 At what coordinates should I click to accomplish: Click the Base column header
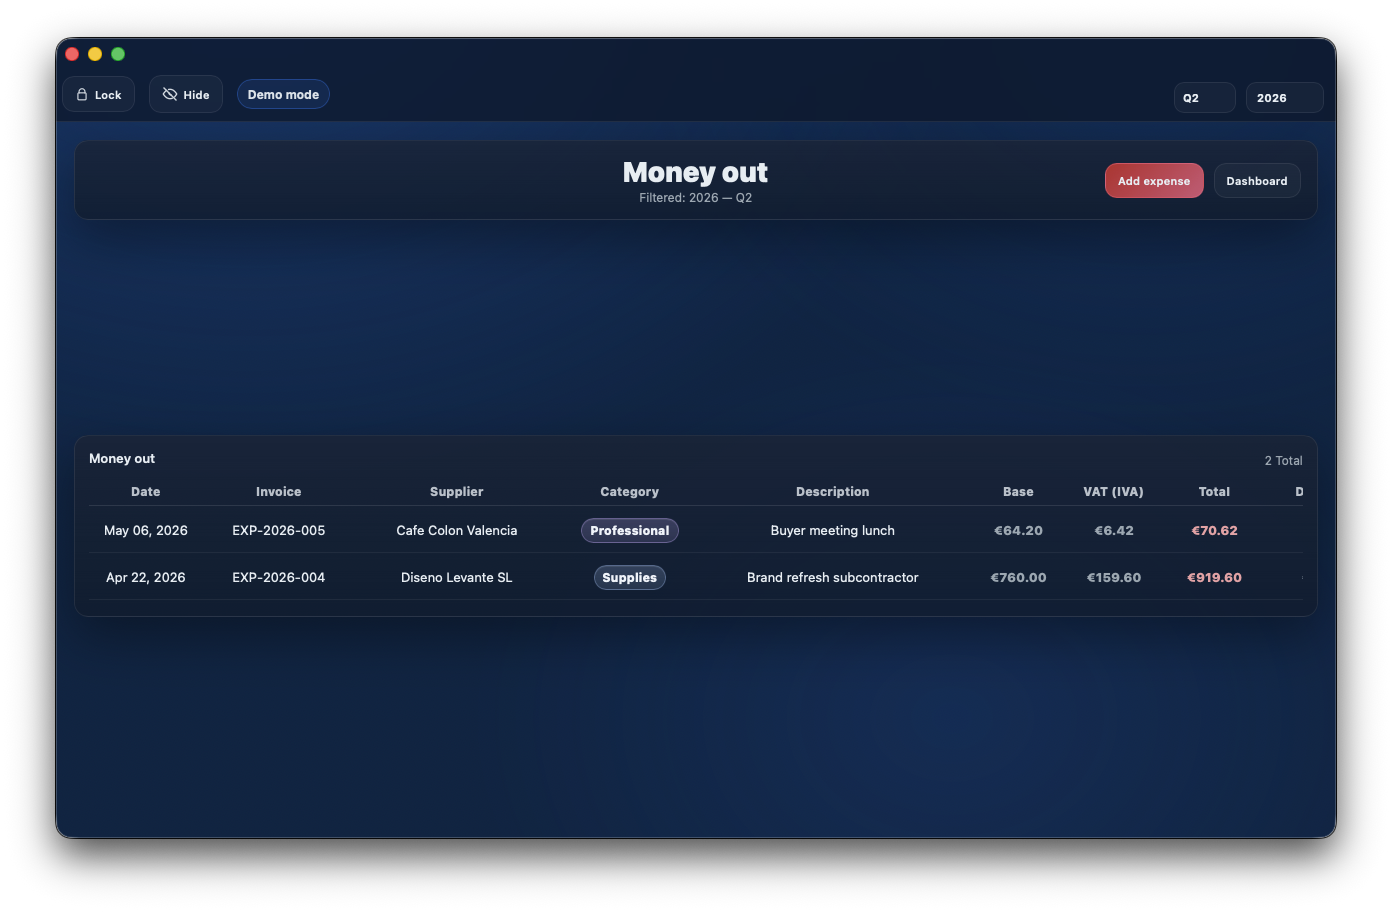1018,492
